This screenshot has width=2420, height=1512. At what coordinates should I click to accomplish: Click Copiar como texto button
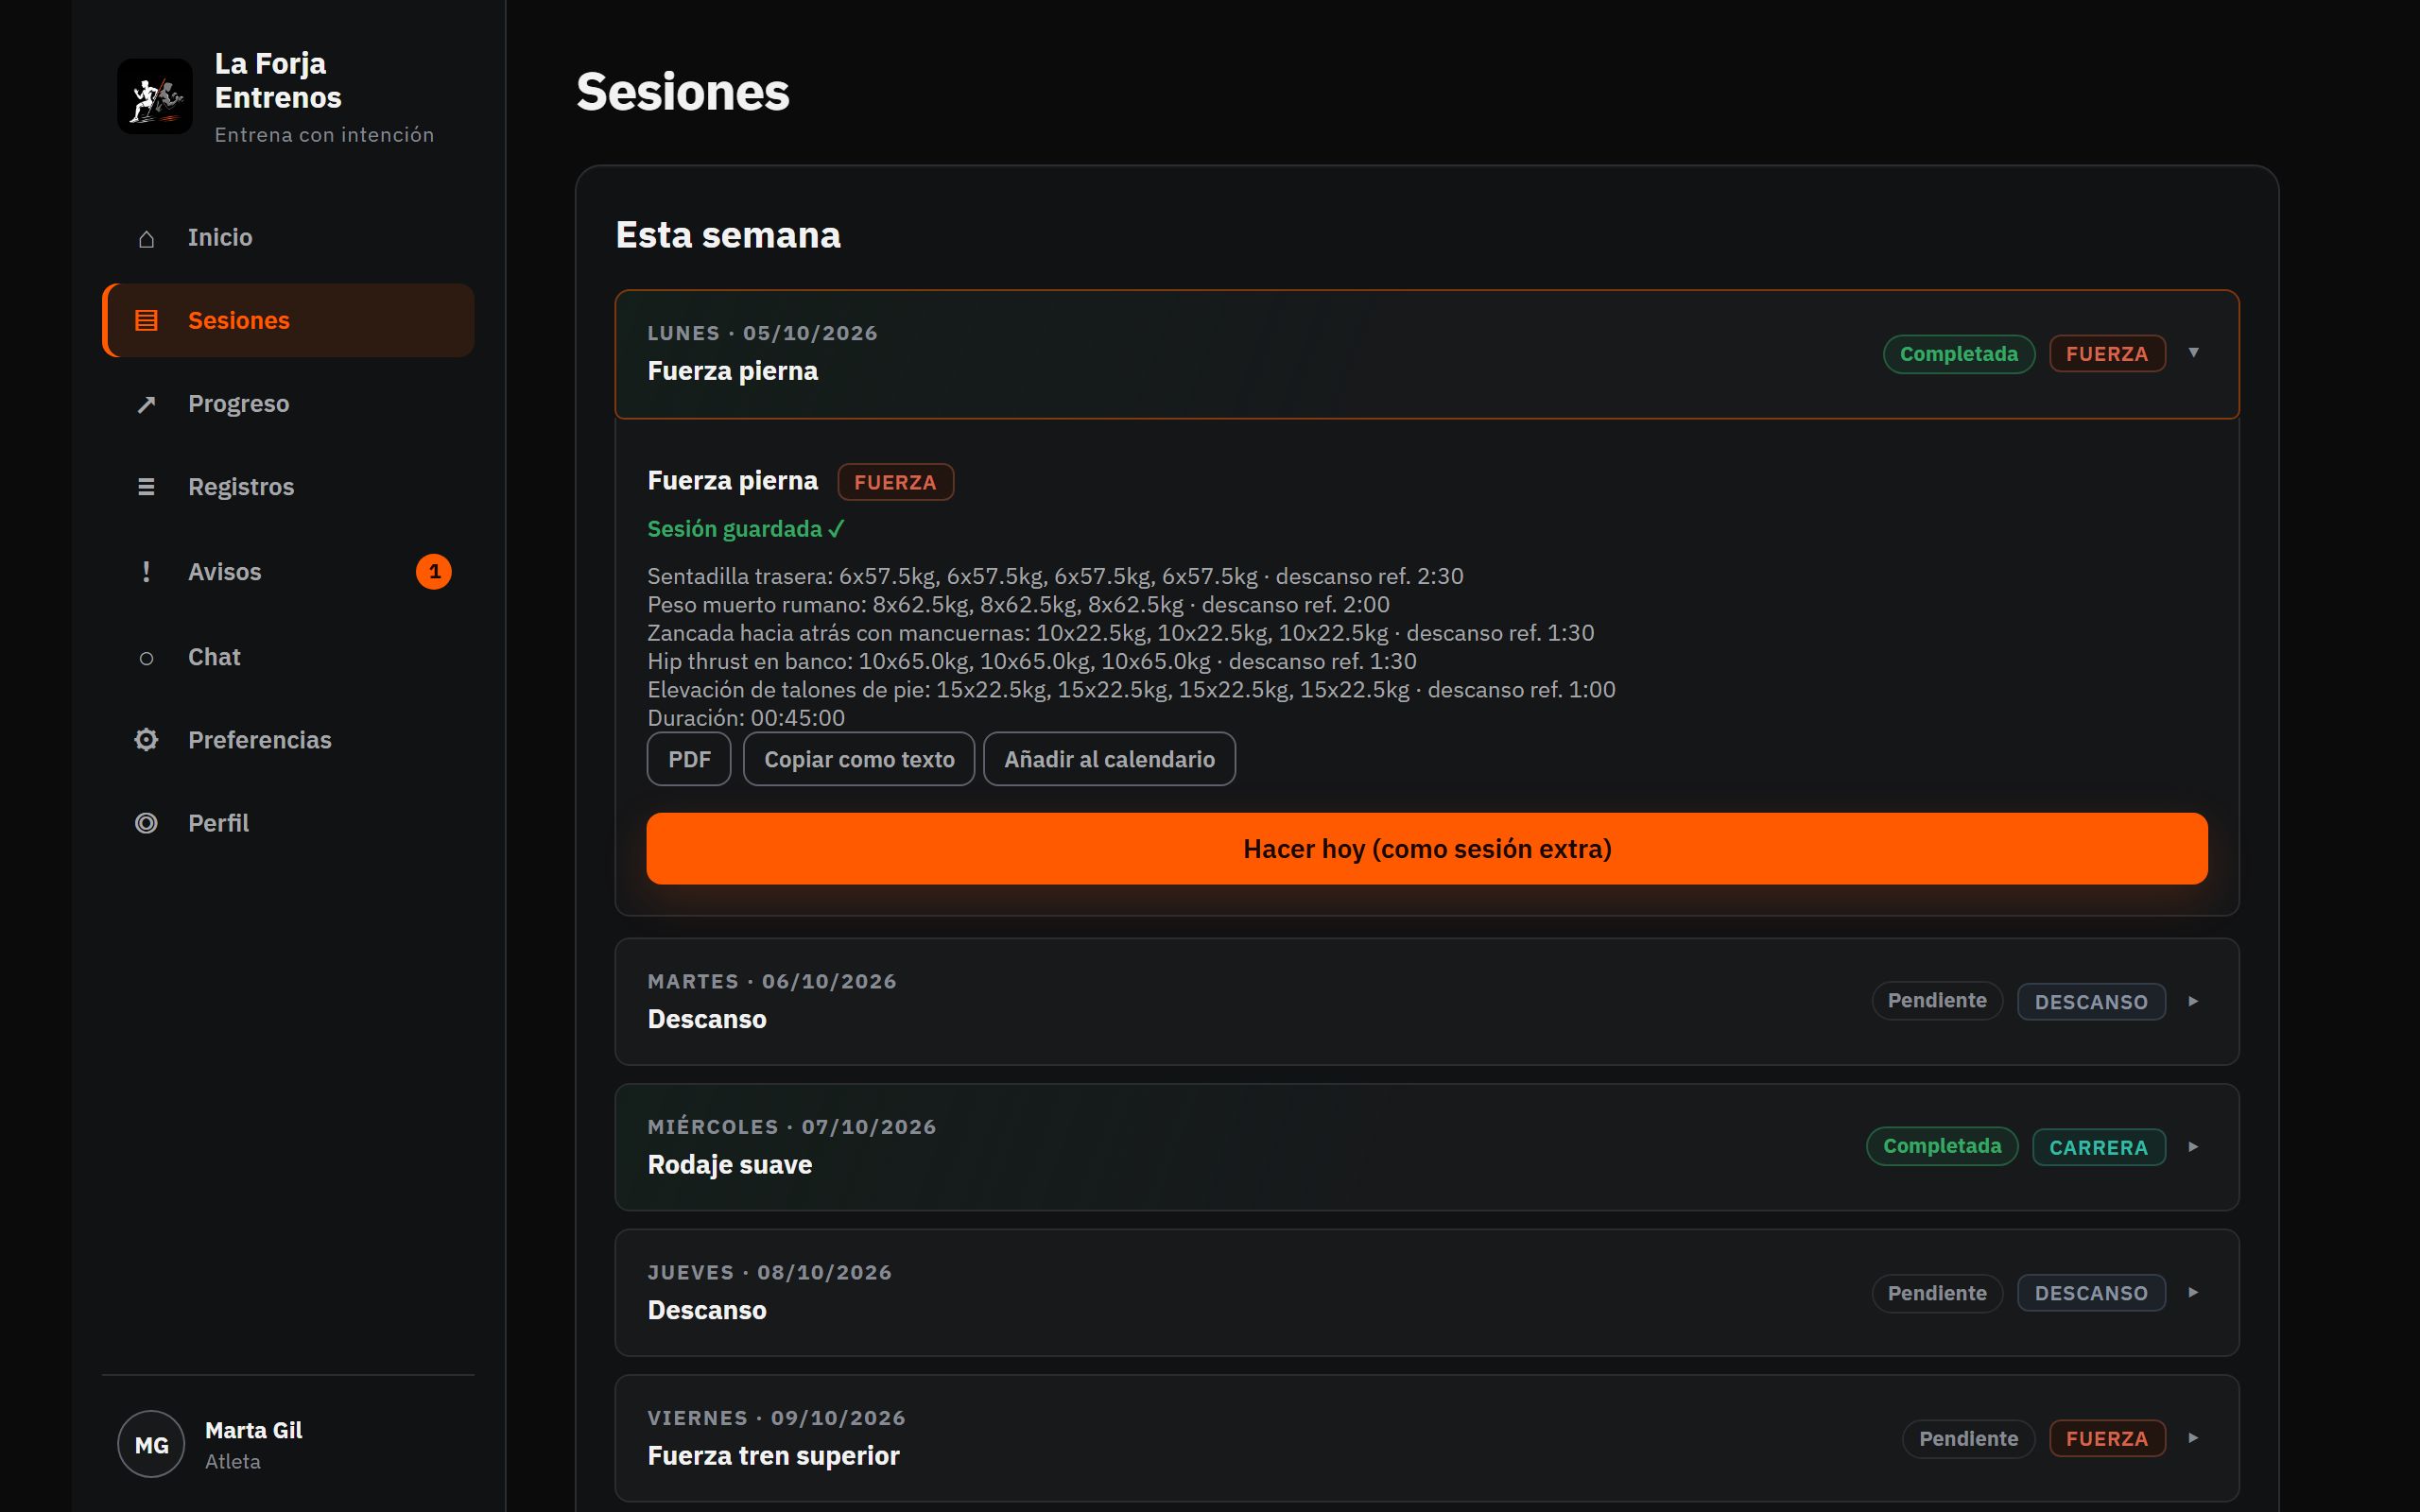859,759
